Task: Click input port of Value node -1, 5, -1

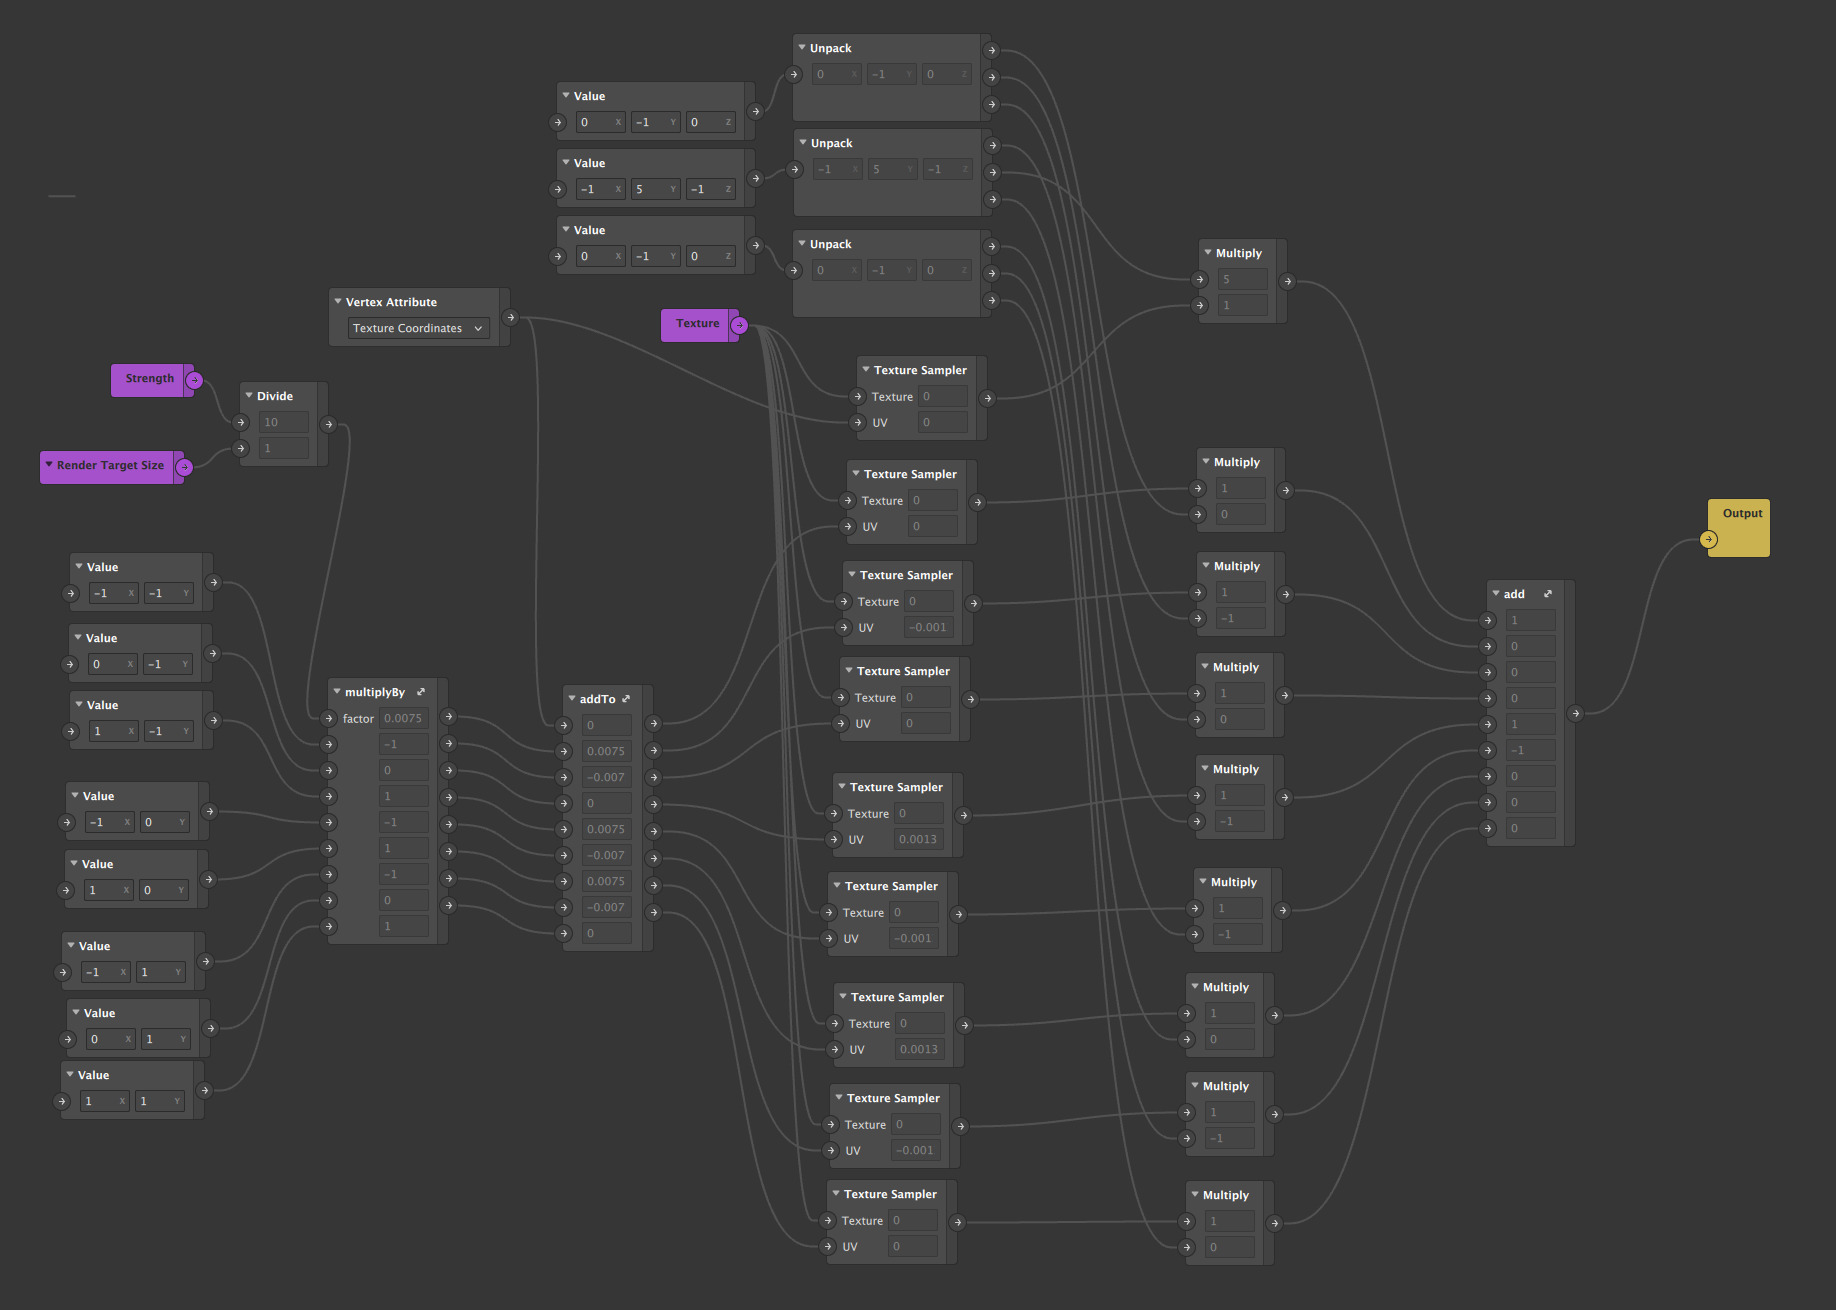Action: point(558,189)
